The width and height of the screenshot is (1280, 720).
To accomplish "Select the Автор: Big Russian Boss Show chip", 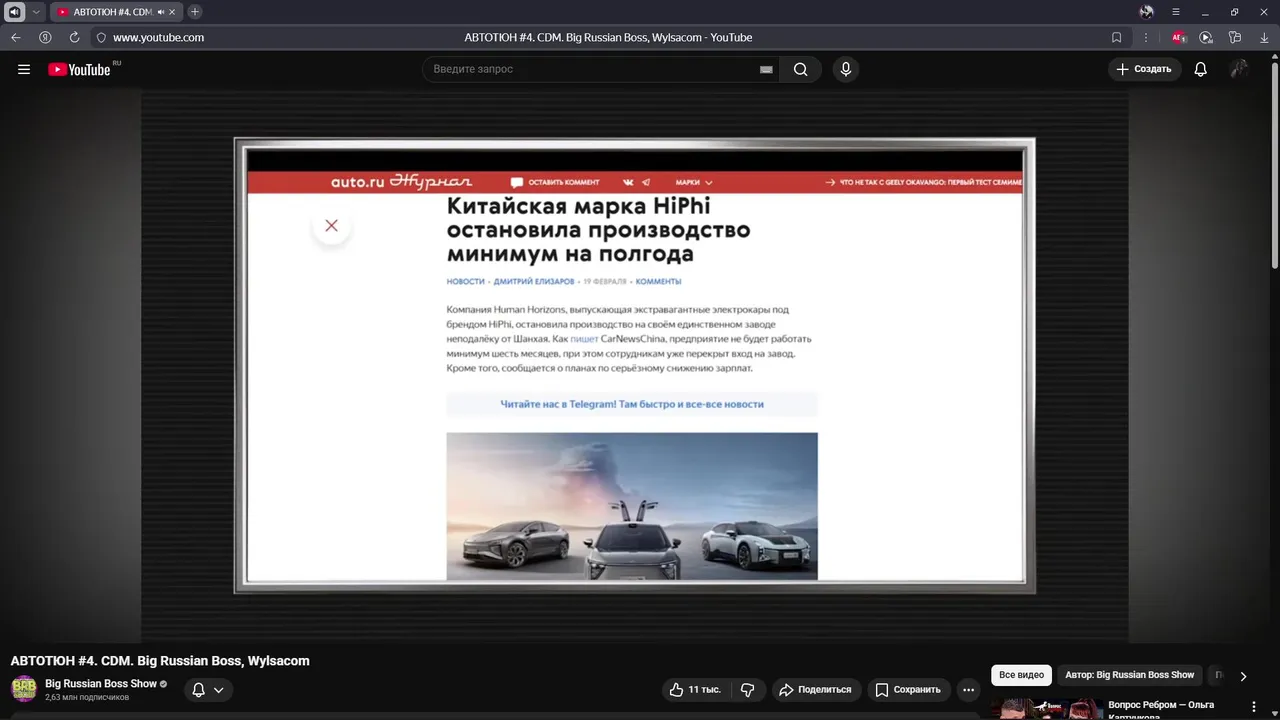I will pyautogui.click(x=1130, y=675).
